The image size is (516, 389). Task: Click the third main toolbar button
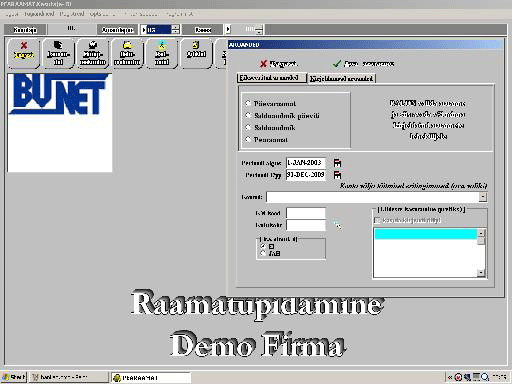point(93,53)
